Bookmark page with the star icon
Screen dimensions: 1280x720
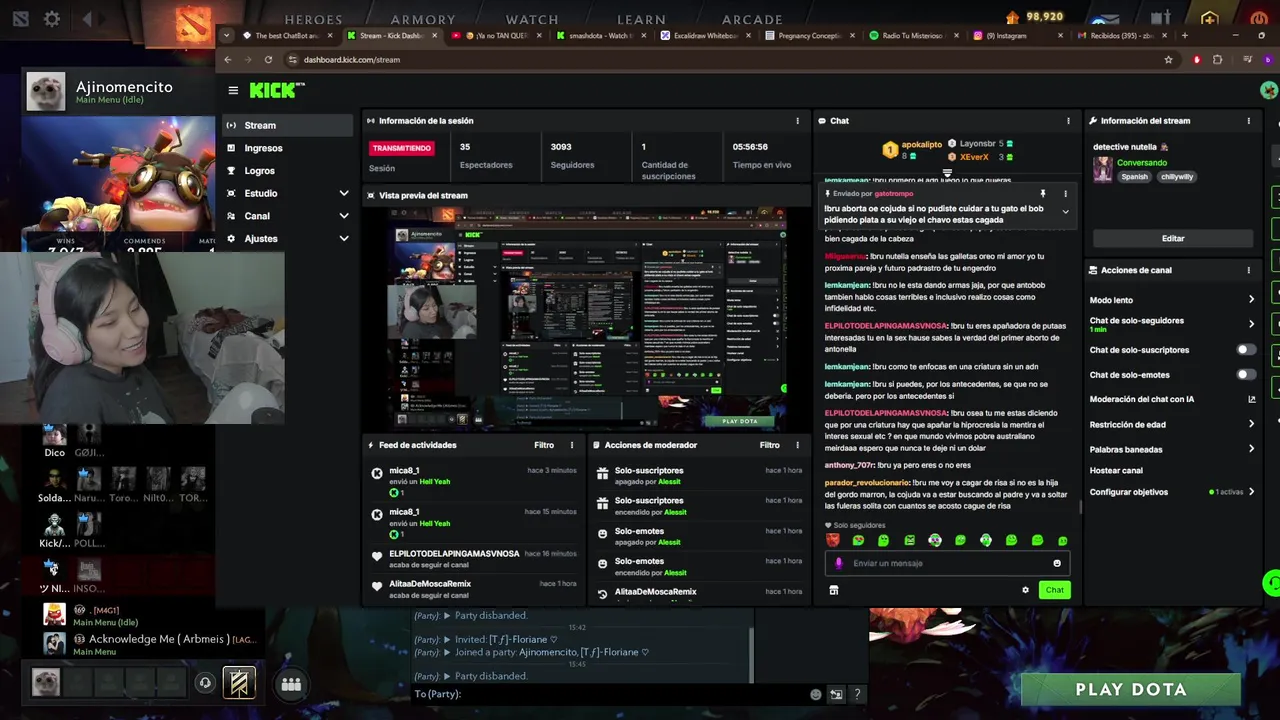1168,60
